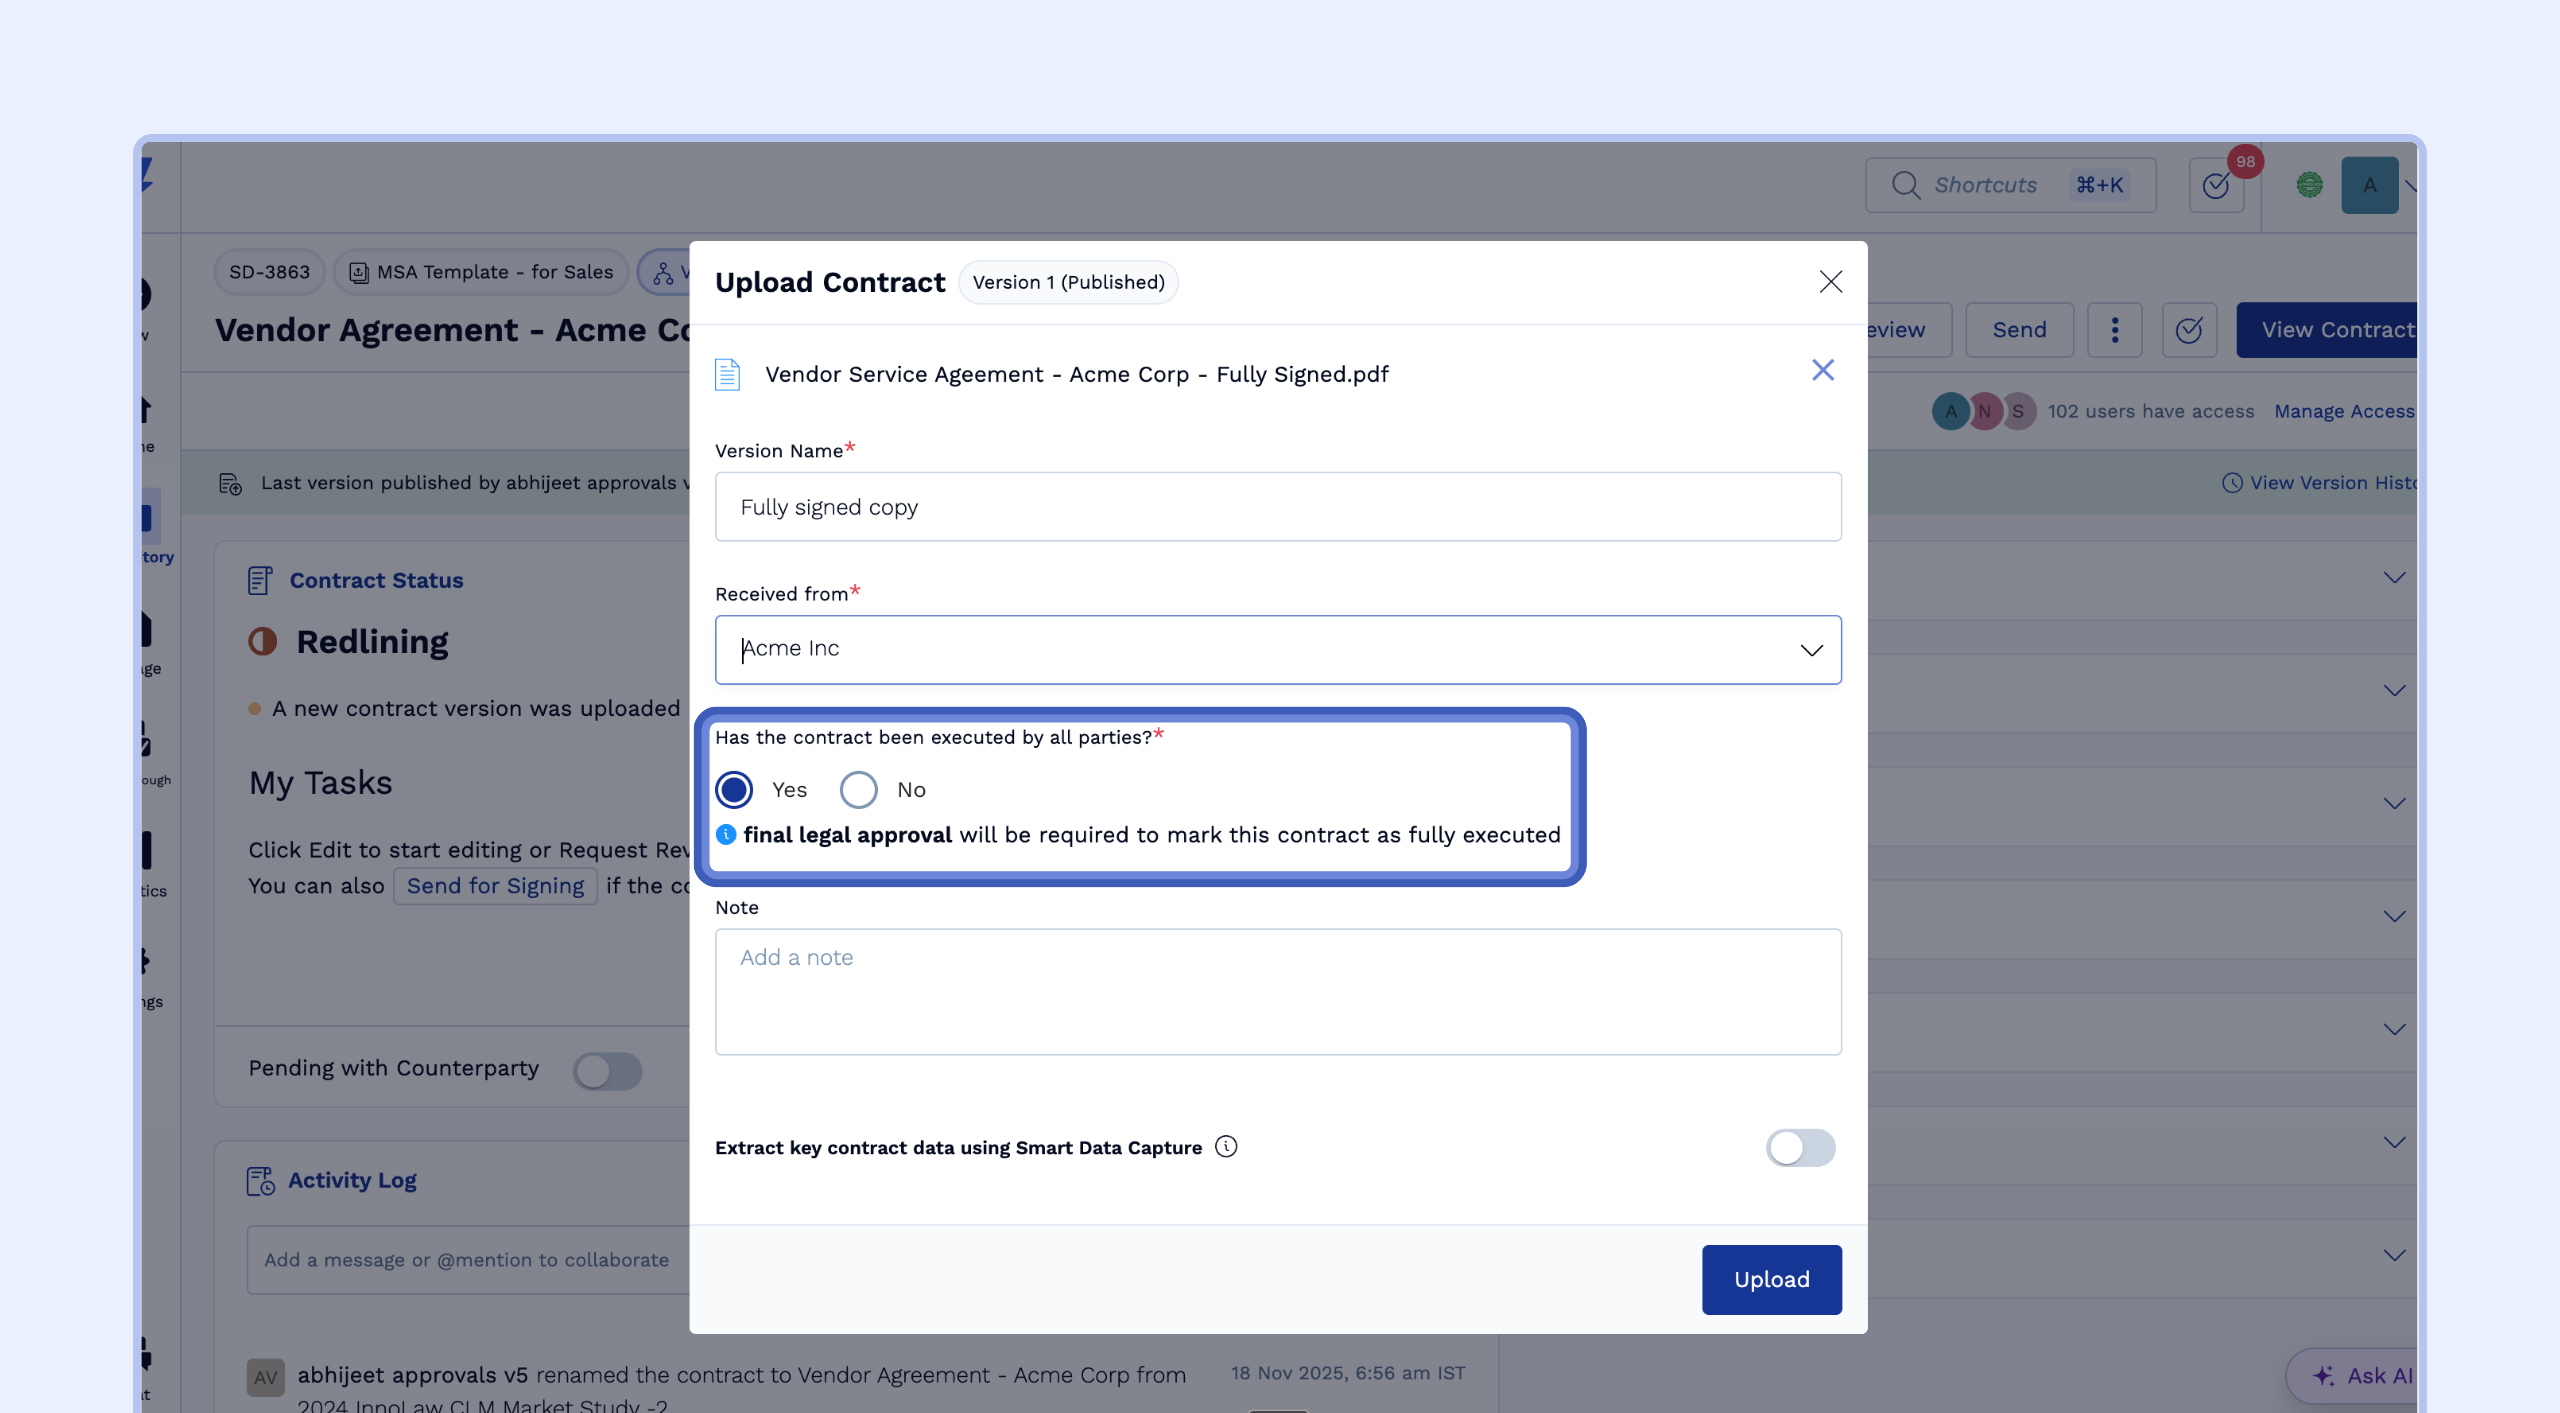Expand the Contract Status section chevron

[x=2394, y=578]
